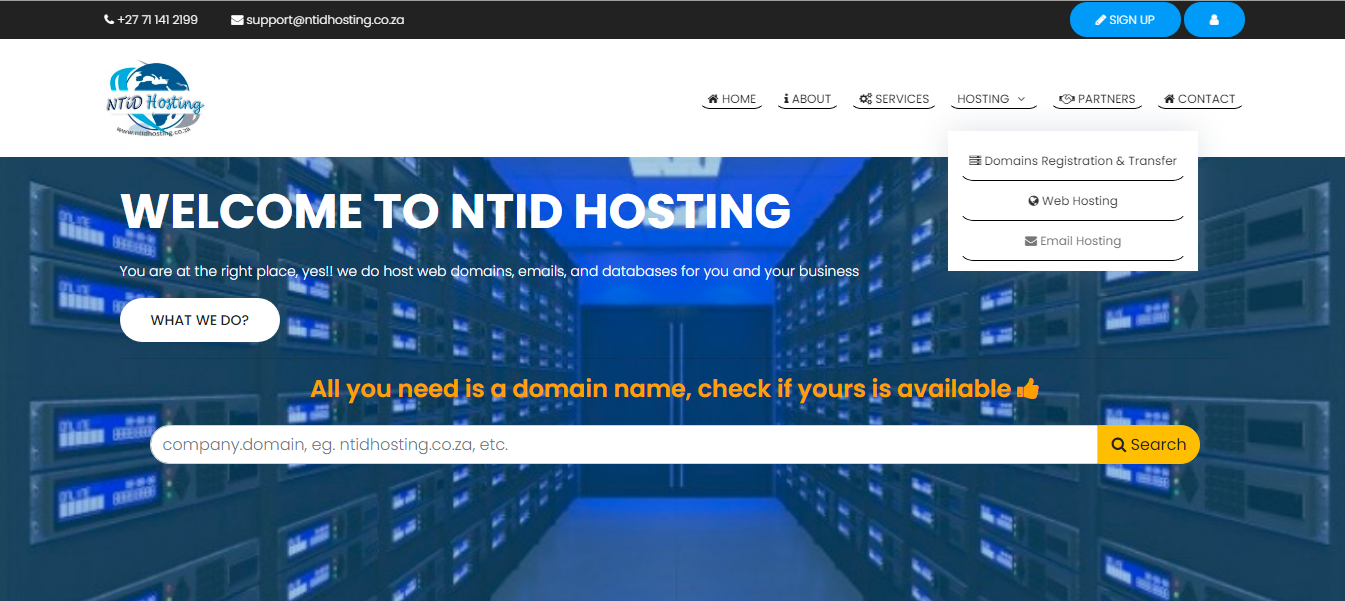The height and width of the screenshot is (601, 1345).
Task: Click the user account icon button
Action: 1213,20
